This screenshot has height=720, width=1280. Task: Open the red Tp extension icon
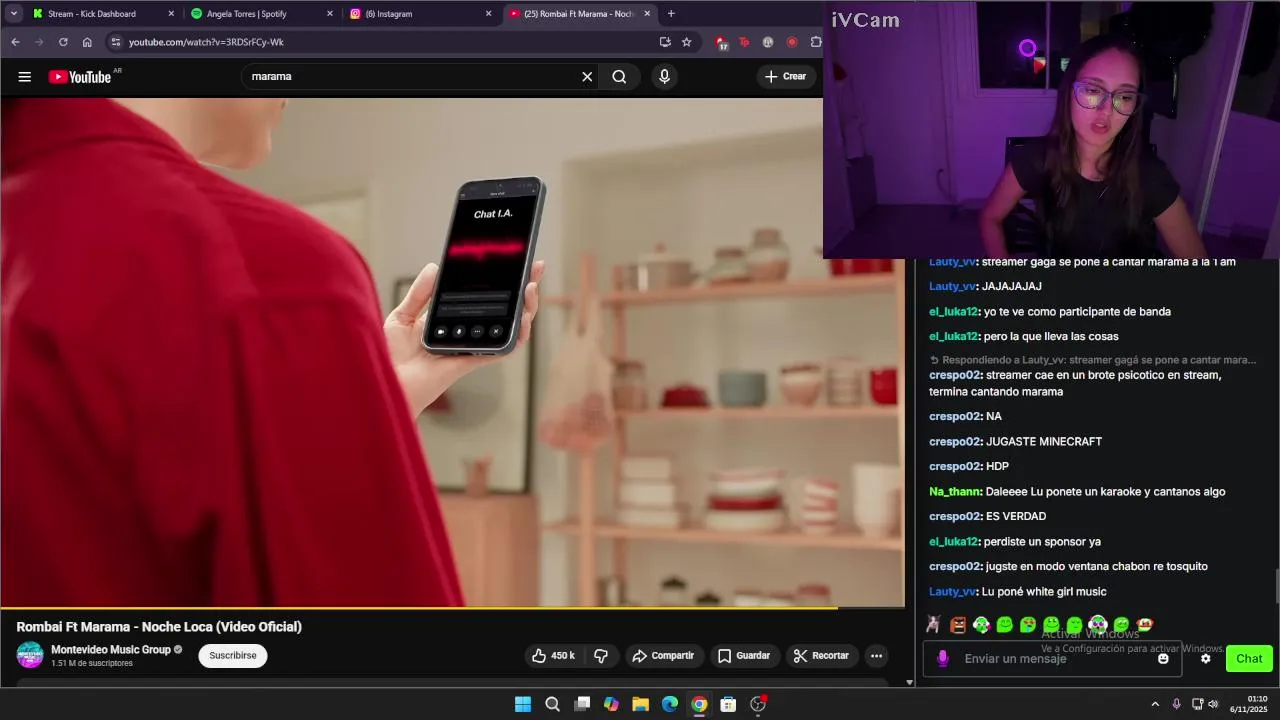point(744,42)
